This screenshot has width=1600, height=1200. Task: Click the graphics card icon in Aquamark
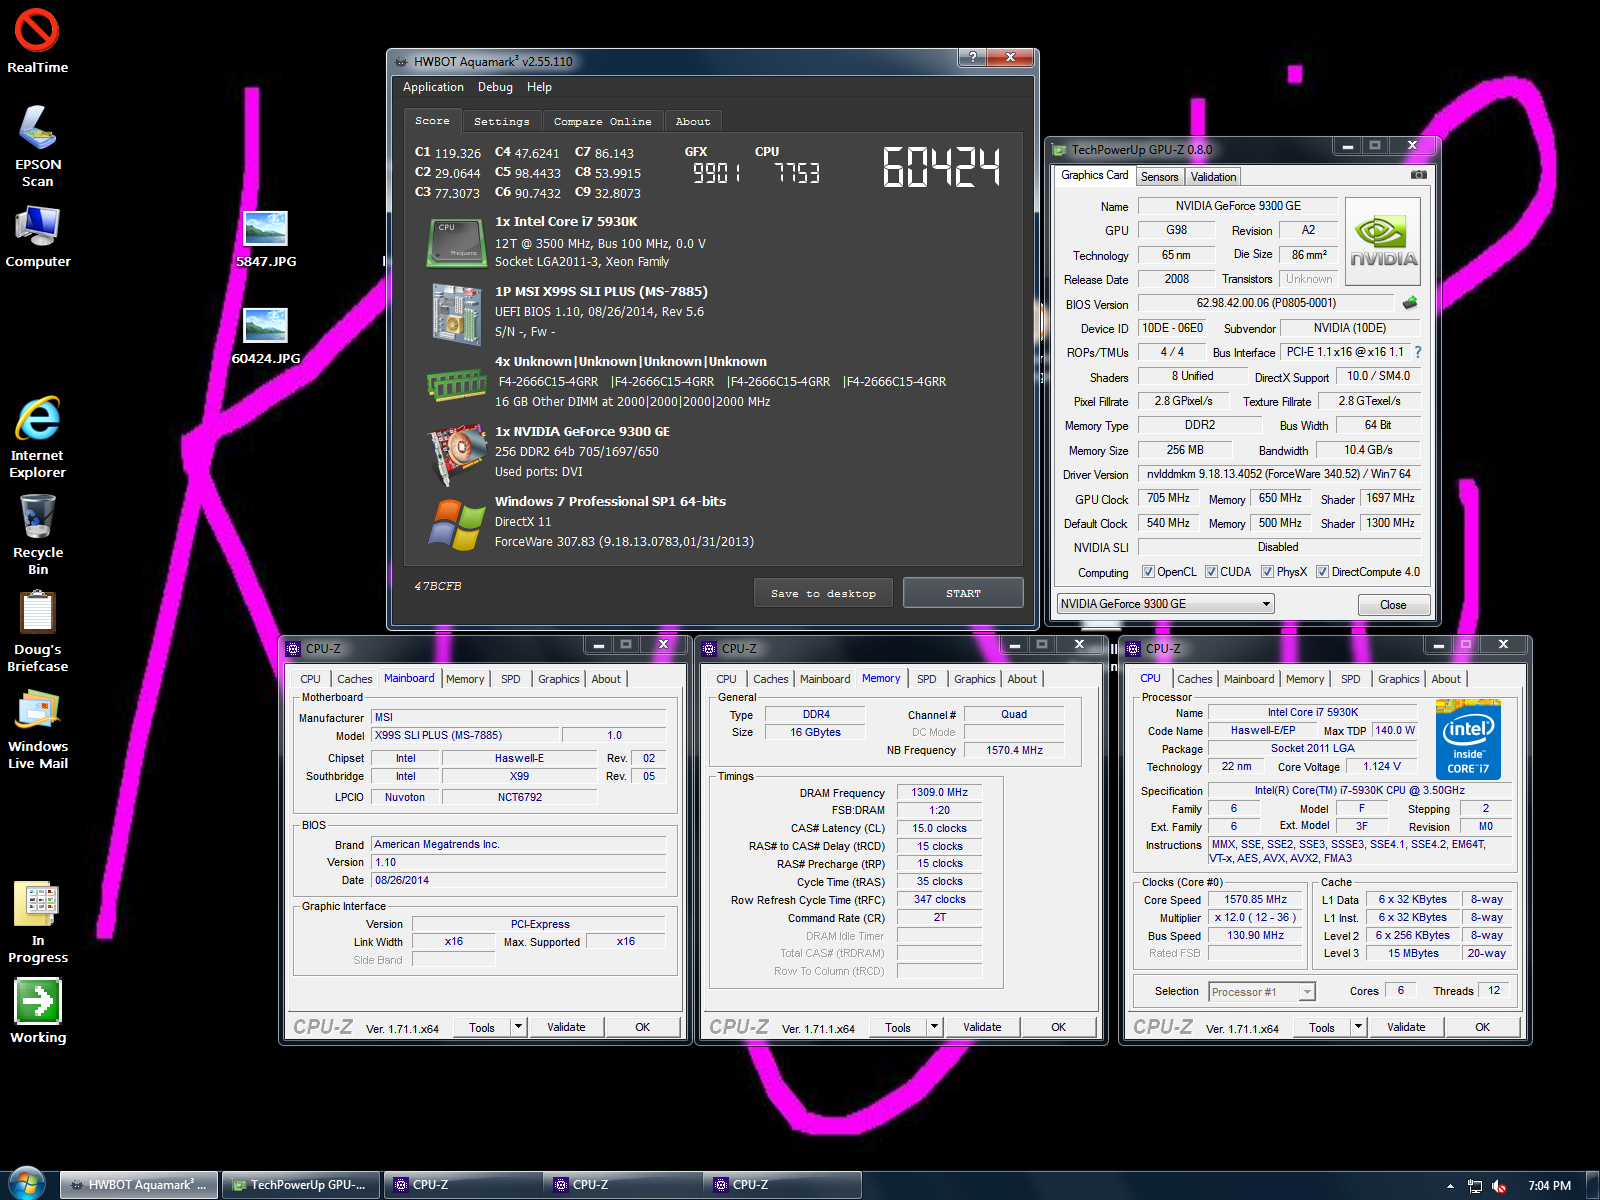(x=457, y=455)
